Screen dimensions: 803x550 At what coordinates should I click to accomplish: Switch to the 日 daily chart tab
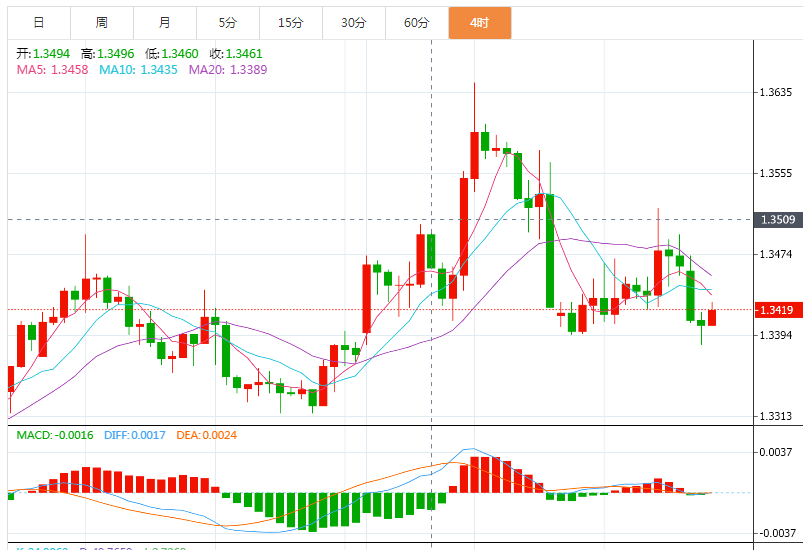(39, 23)
